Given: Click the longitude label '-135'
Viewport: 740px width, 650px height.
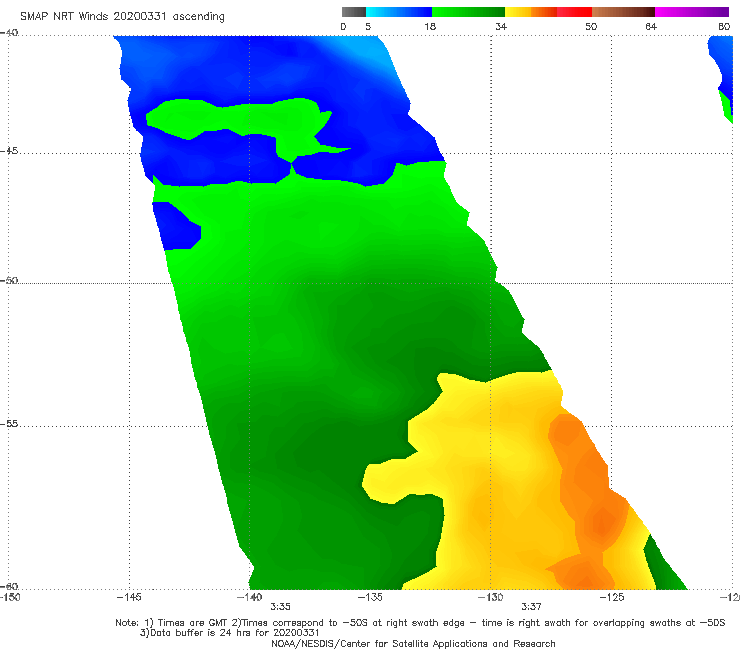Looking at the screenshot, I should tap(370, 597).
